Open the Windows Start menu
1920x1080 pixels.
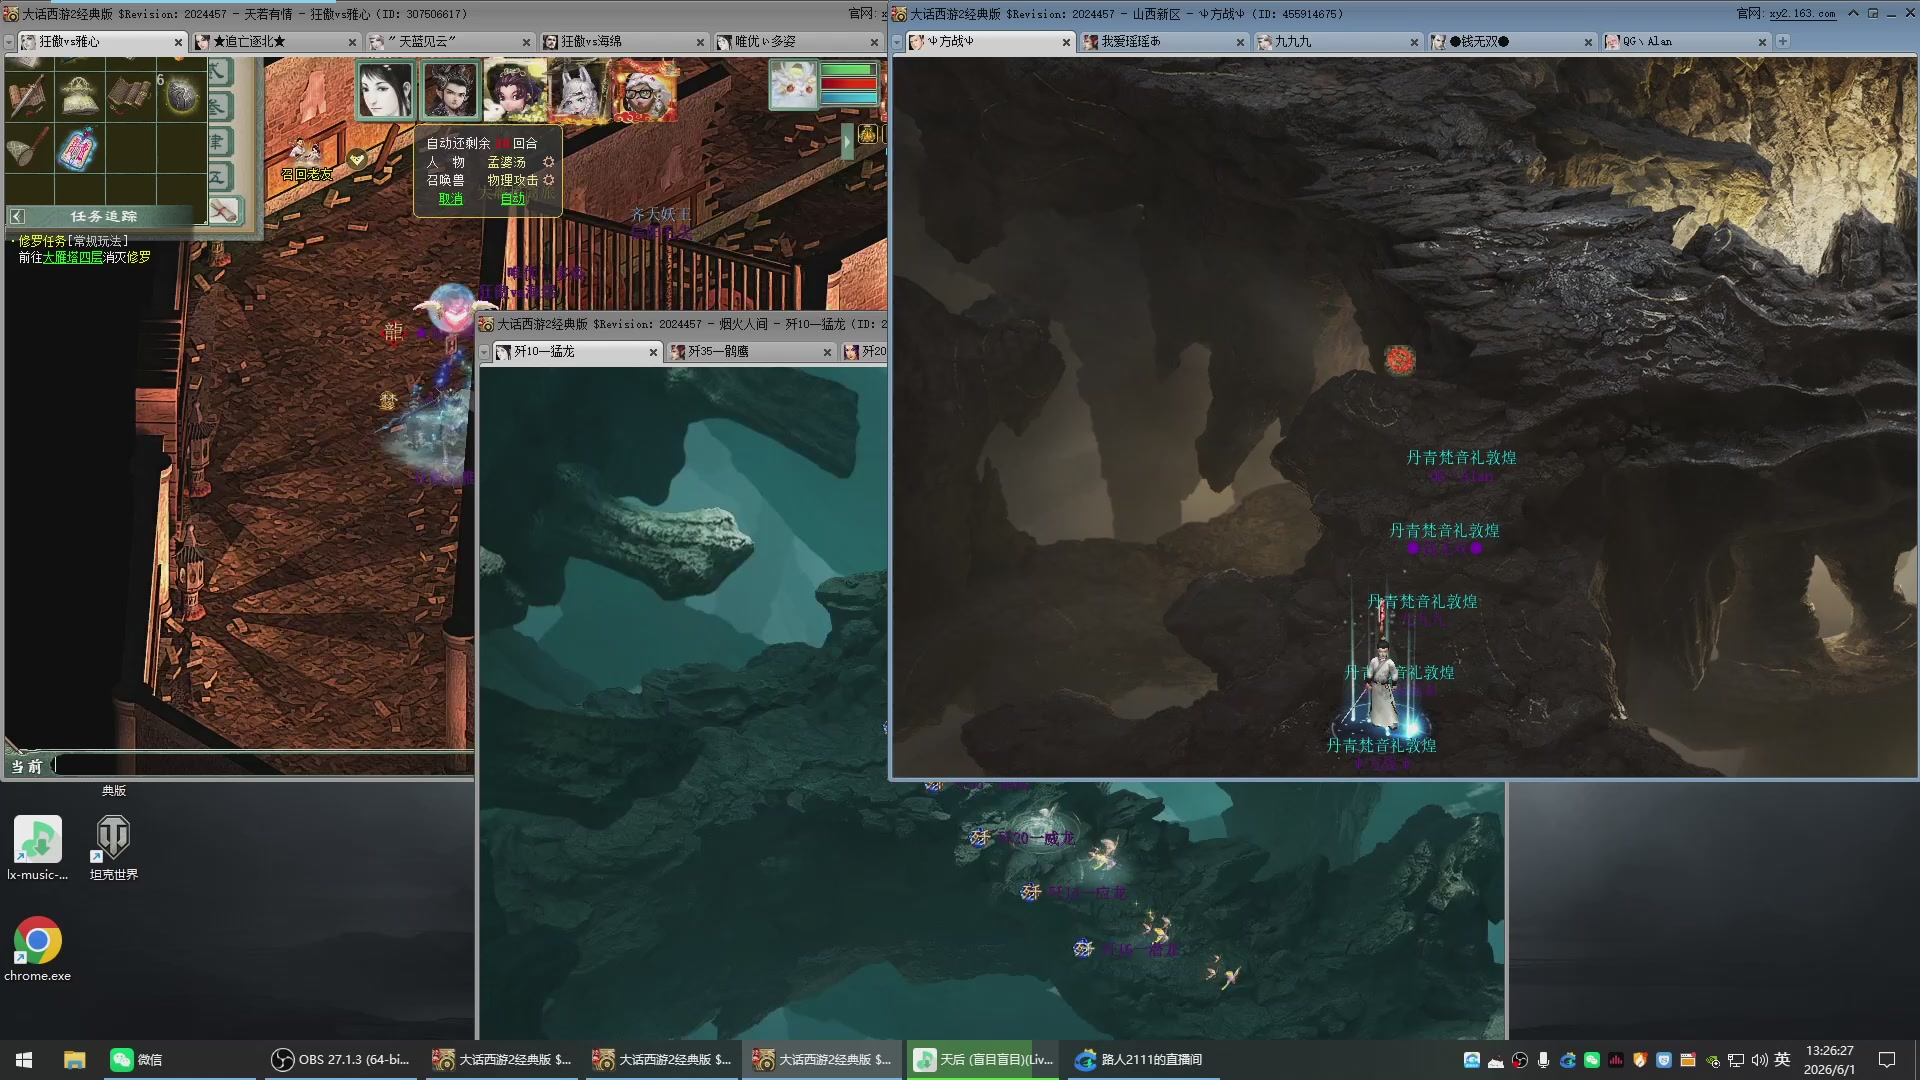24,1060
